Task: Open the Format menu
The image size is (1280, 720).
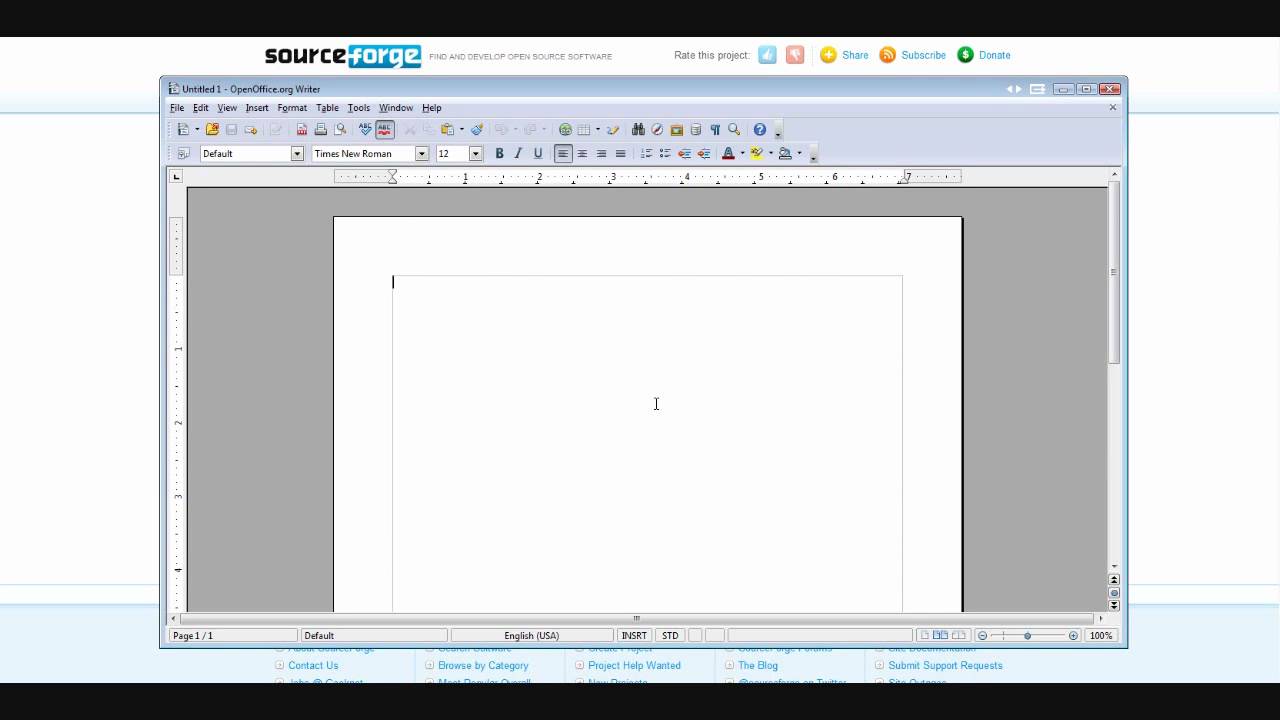Action: point(292,108)
